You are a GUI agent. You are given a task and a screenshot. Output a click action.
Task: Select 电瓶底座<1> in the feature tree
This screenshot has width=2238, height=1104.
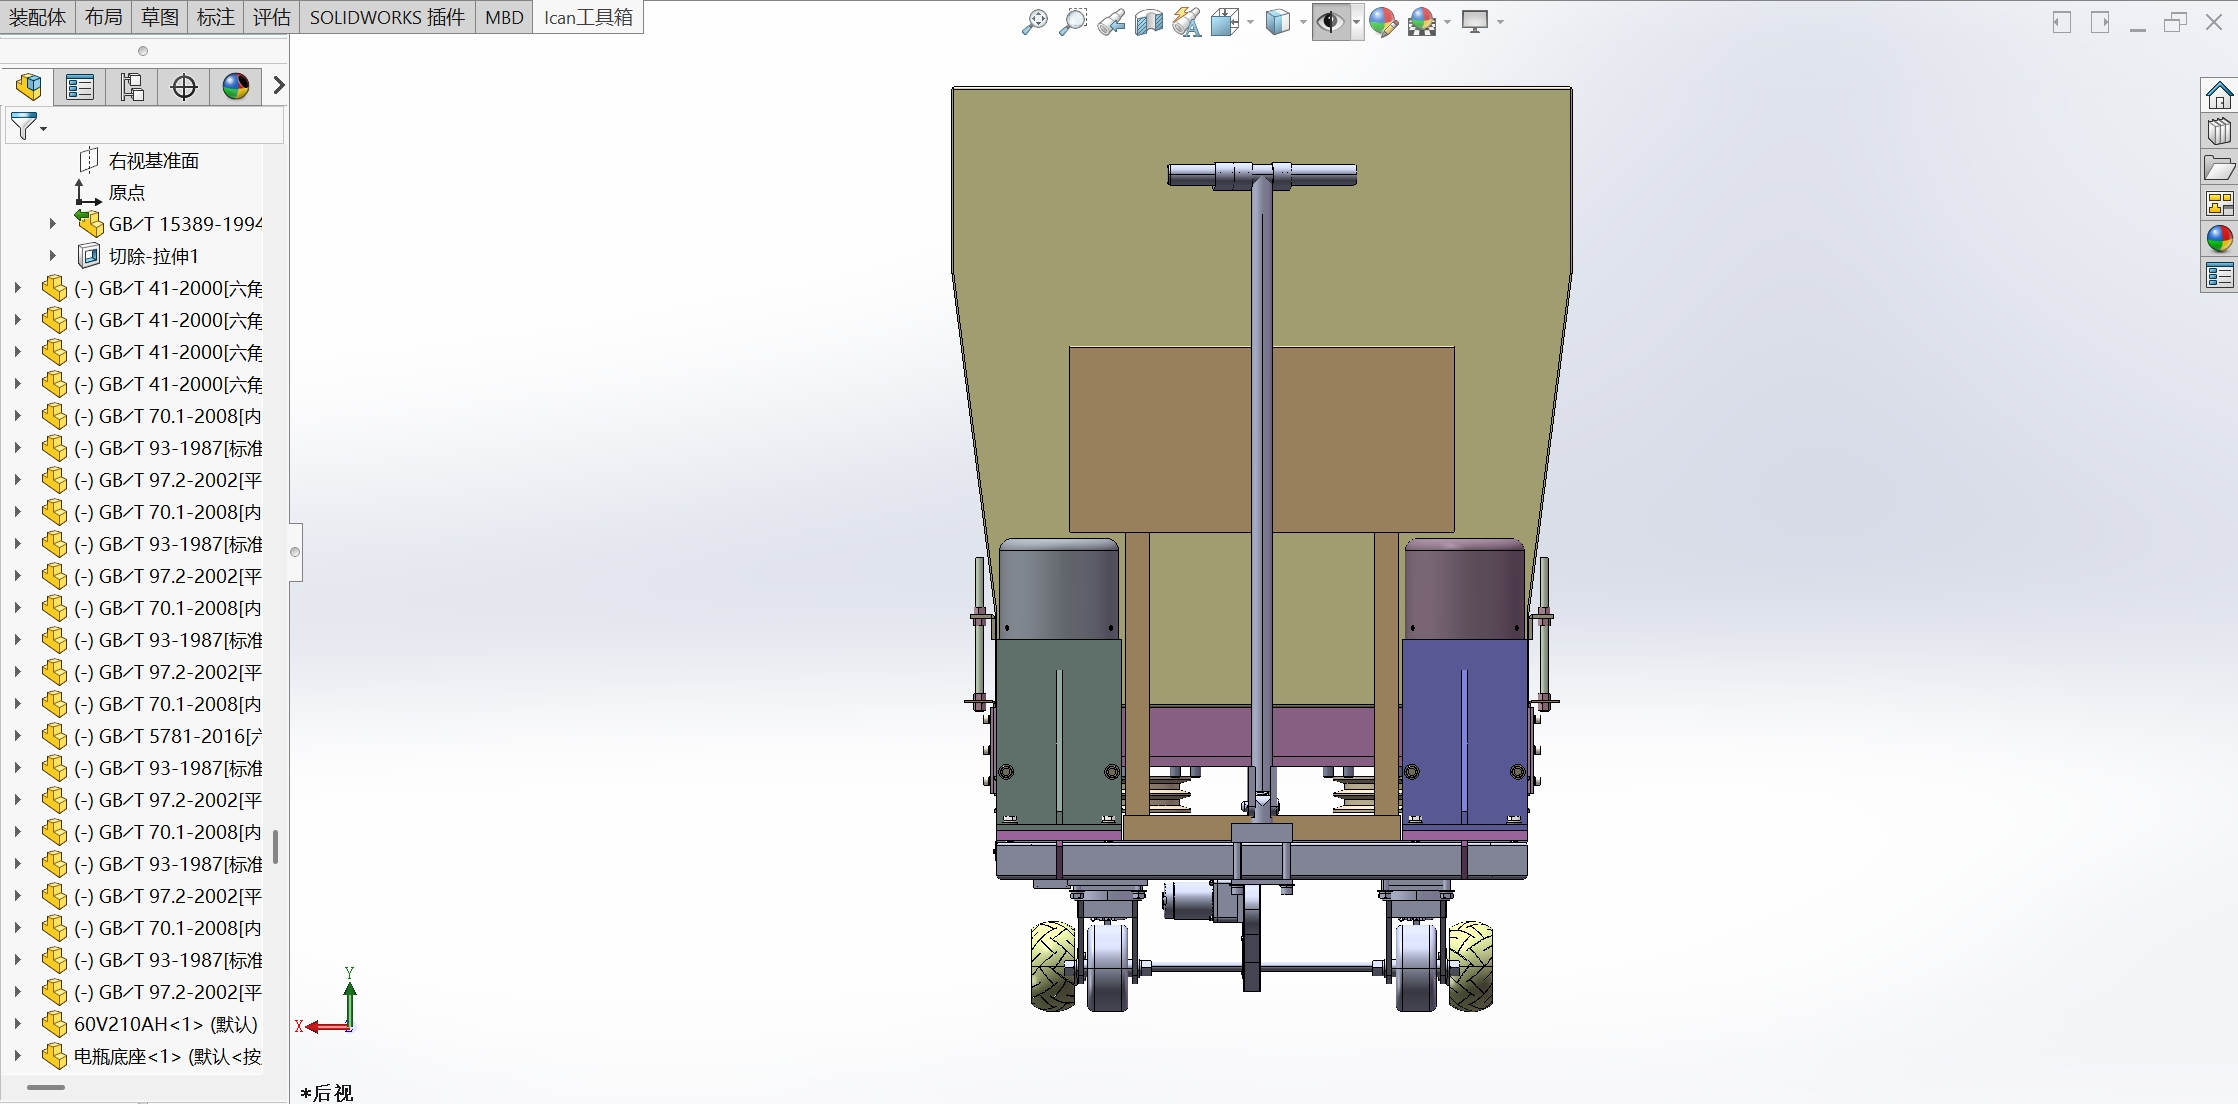point(166,1056)
